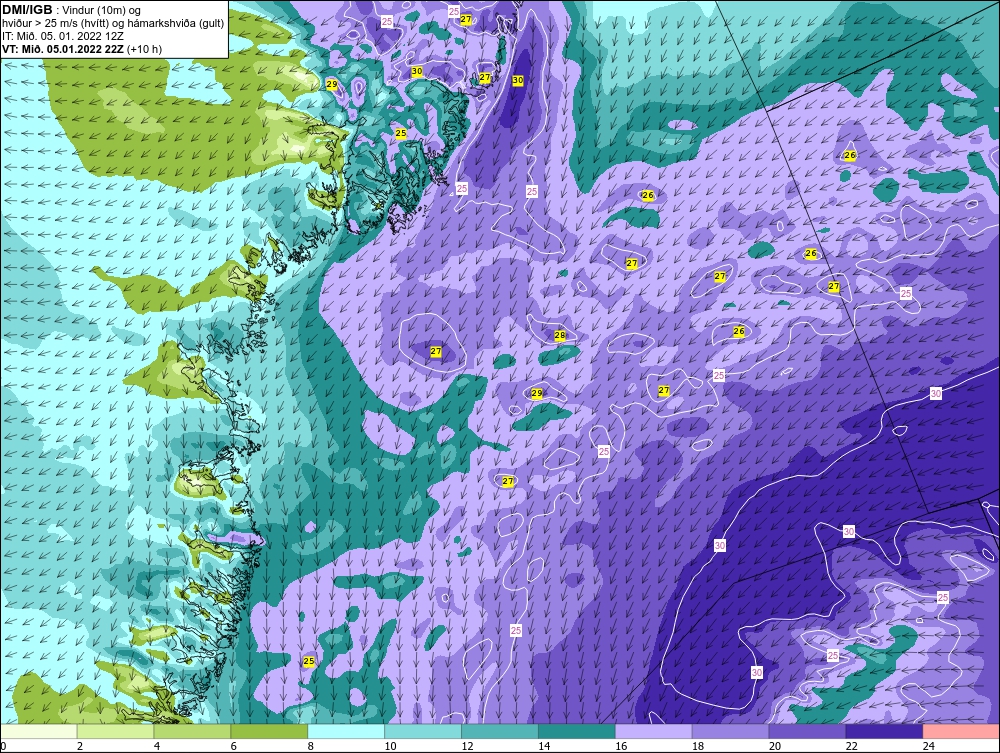Click the "4" tick label on the color scale
Screen dimensions: 1000x753
157,746
